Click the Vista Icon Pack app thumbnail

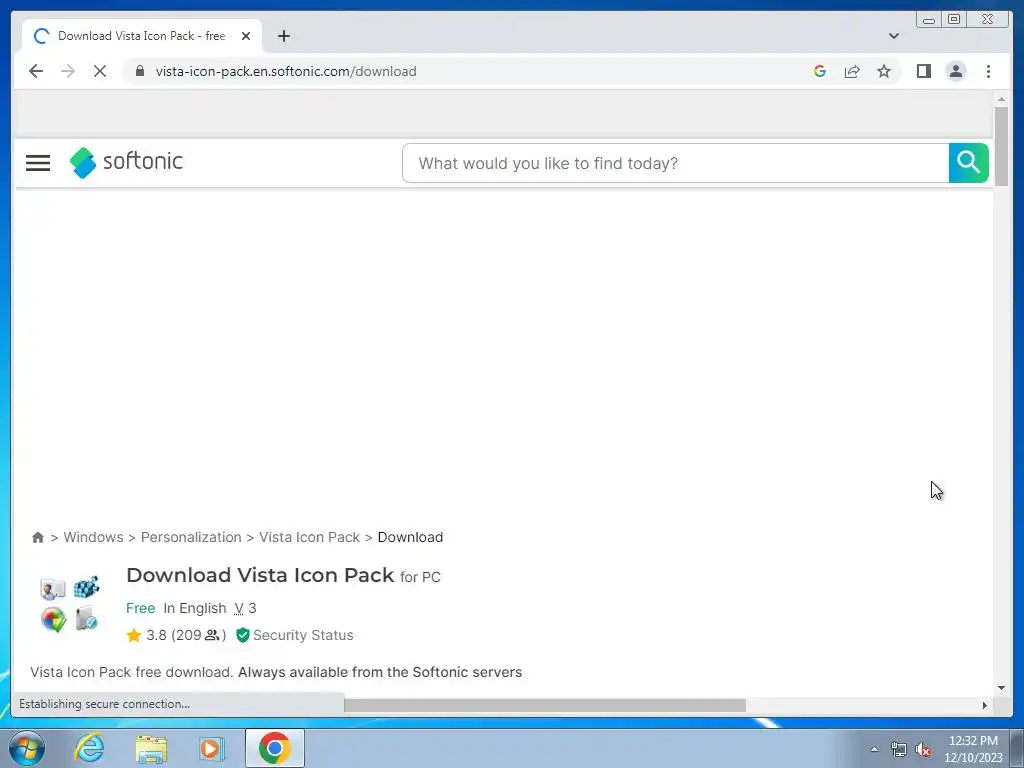tap(69, 603)
